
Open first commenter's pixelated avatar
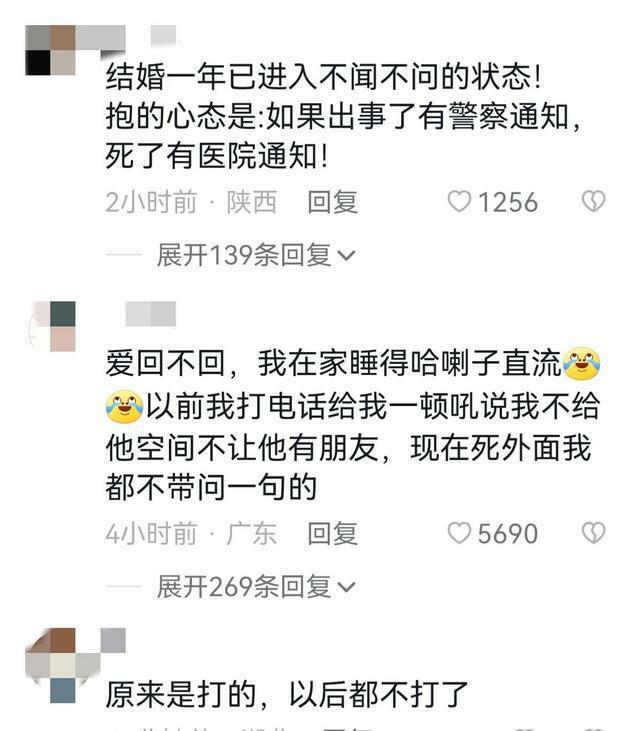pos(50,50)
